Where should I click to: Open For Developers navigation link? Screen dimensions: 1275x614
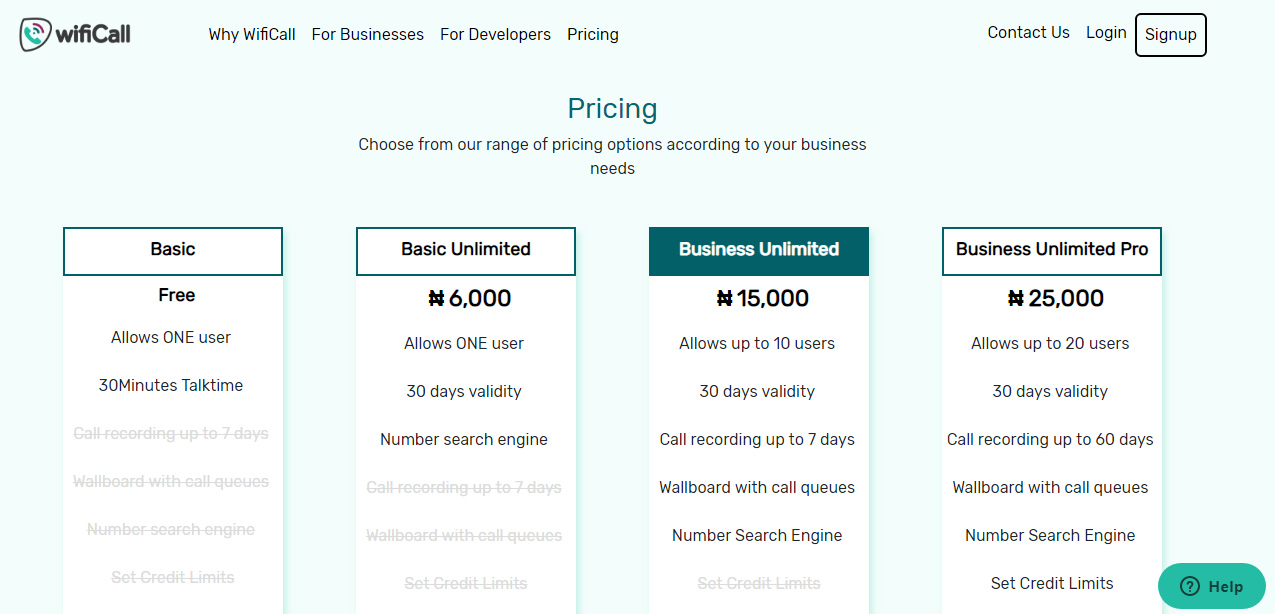click(495, 34)
